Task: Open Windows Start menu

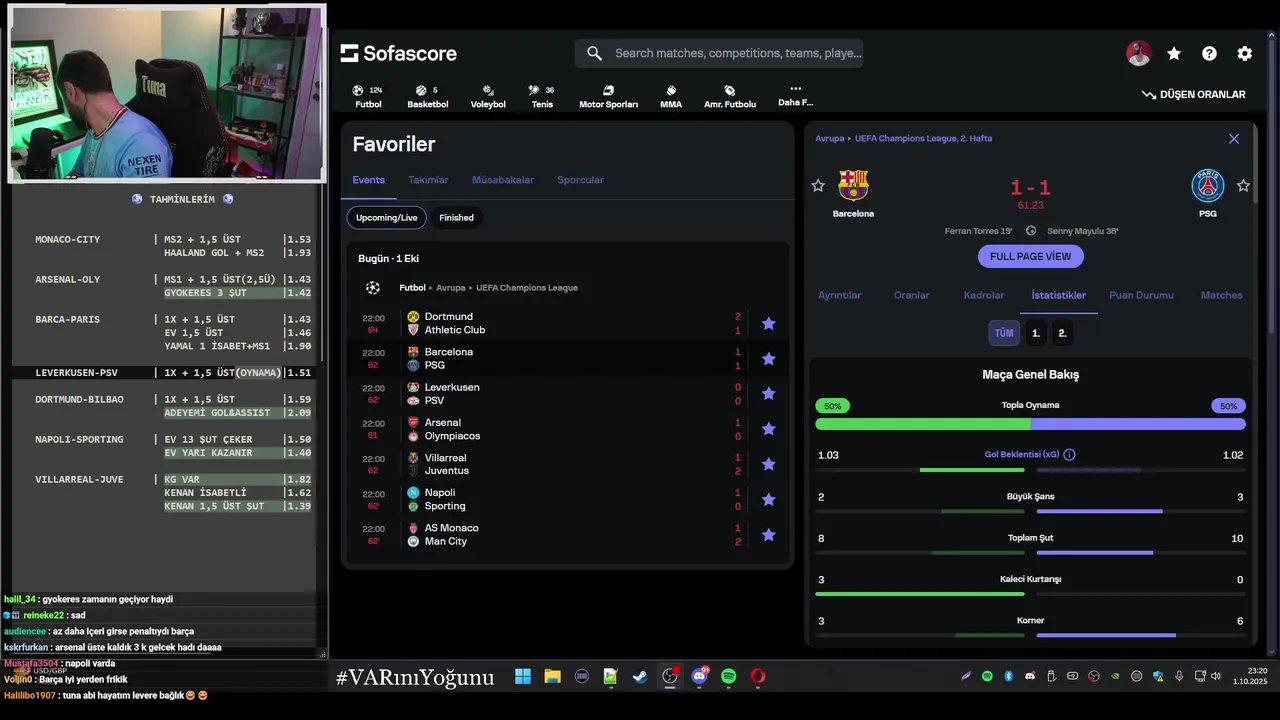Action: pos(523,677)
